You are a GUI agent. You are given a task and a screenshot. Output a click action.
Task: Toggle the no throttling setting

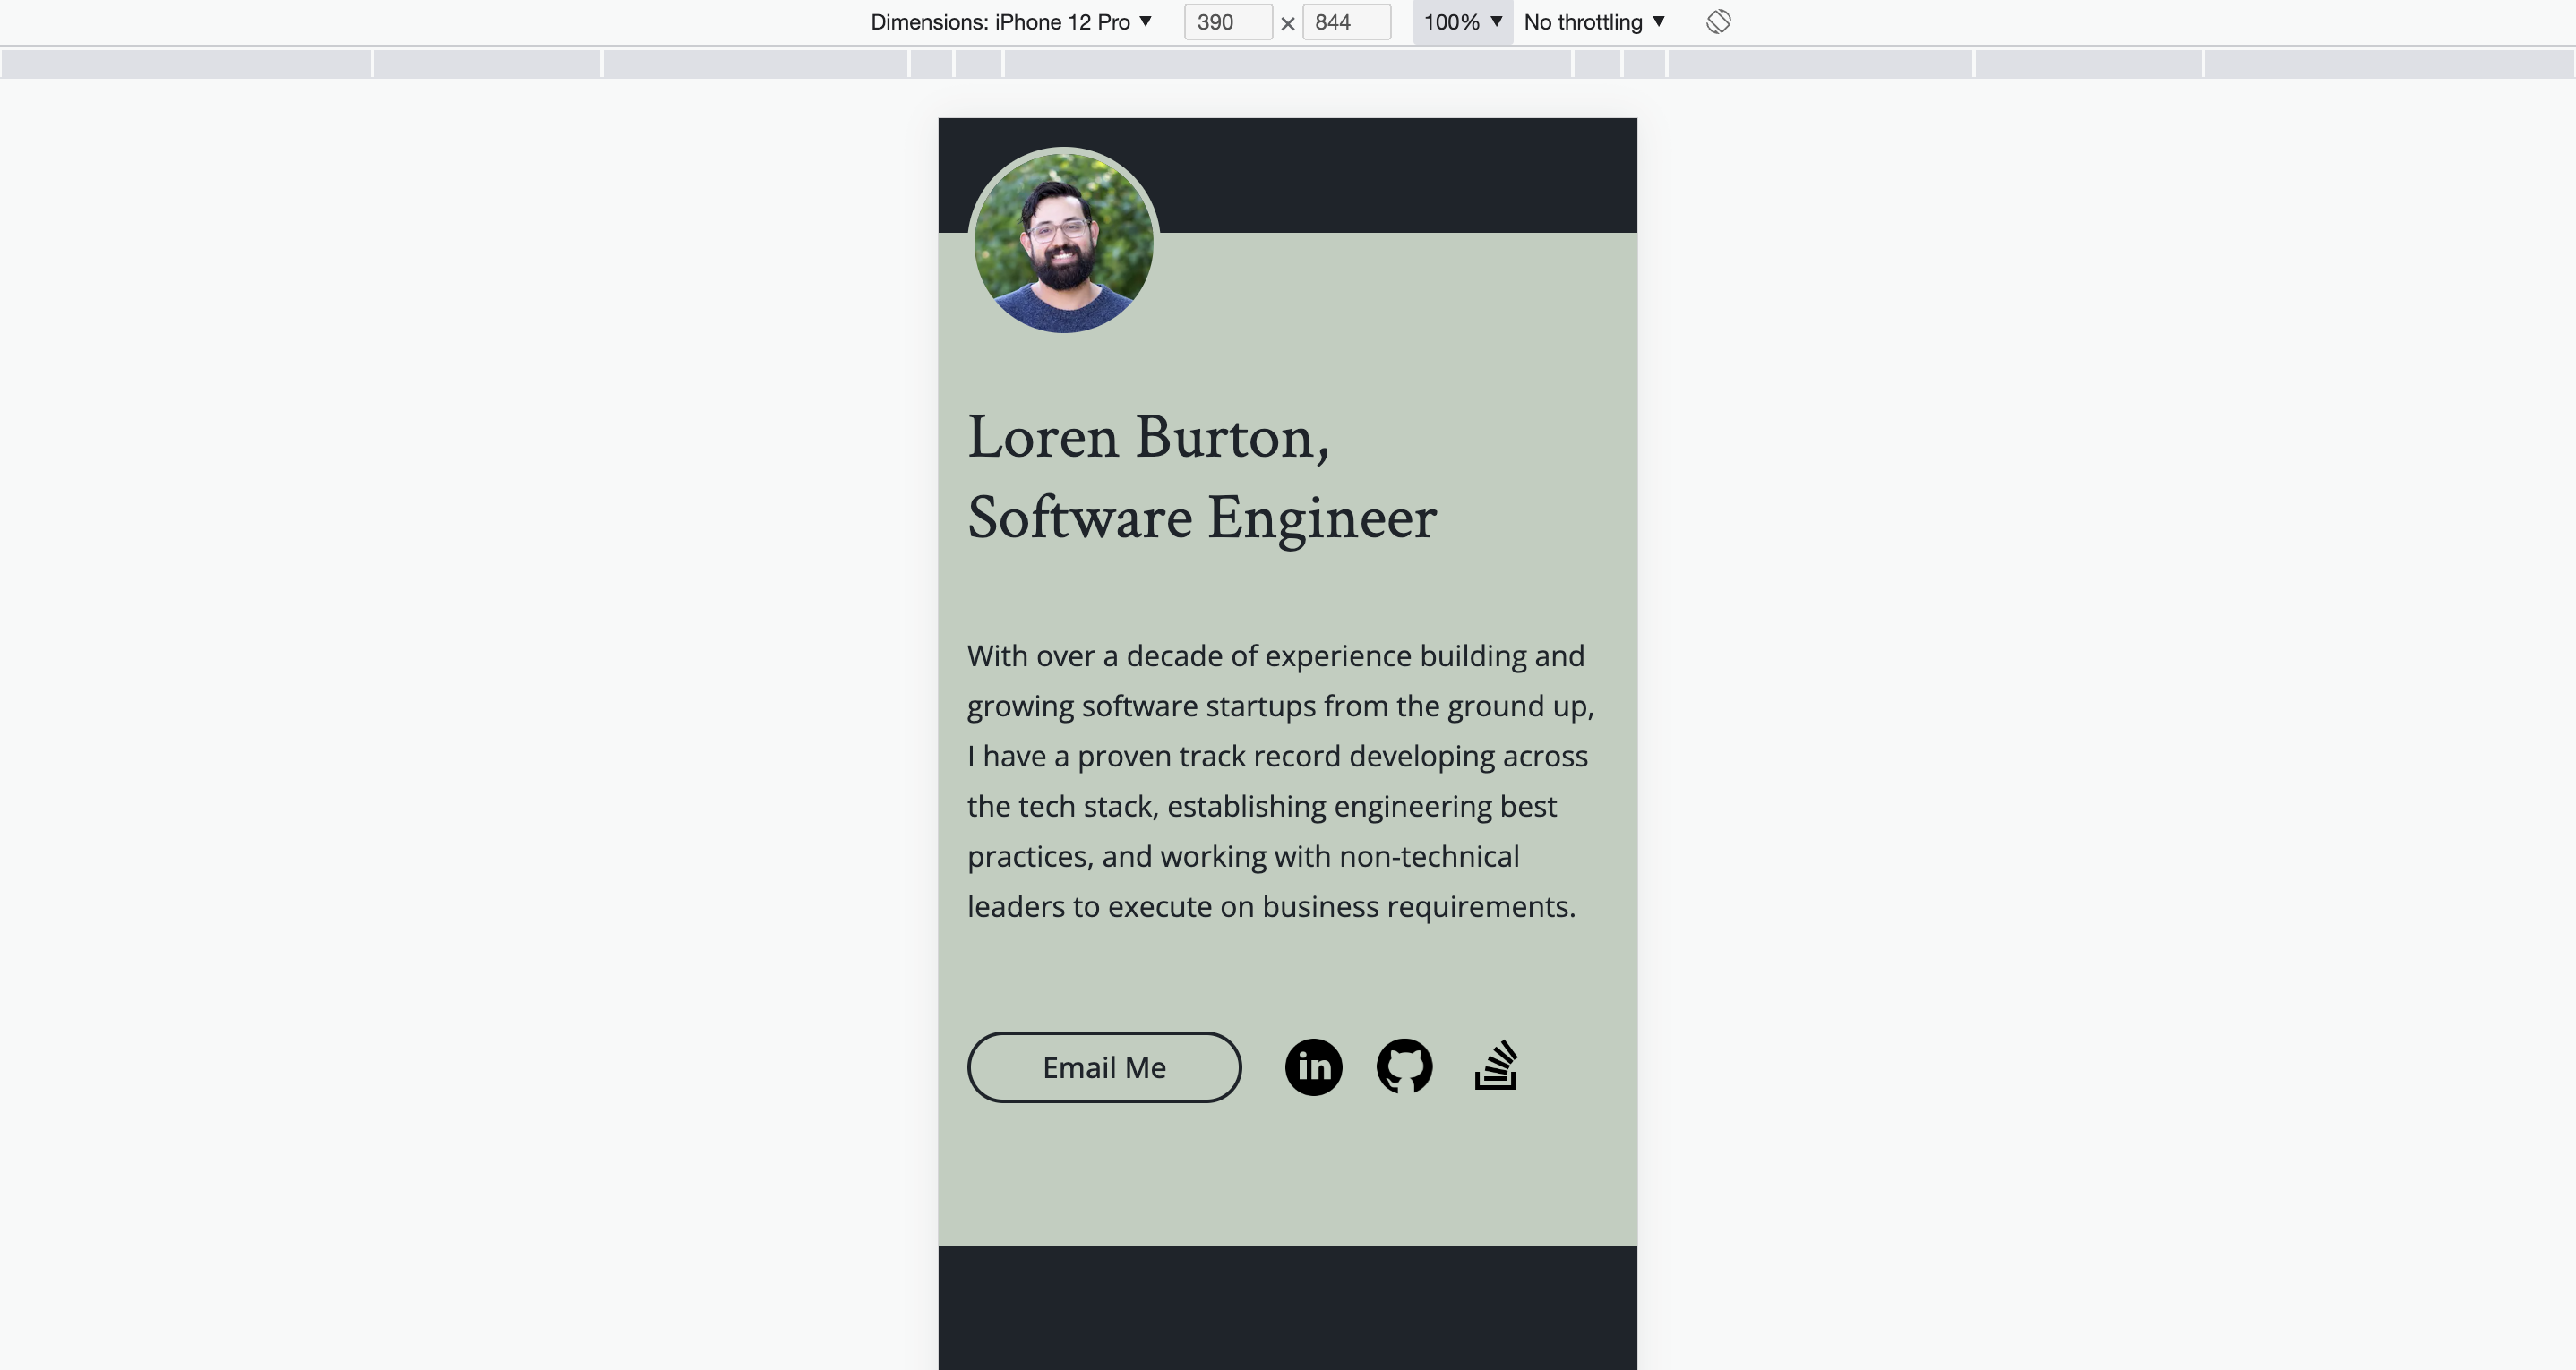click(x=1594, y=21)
